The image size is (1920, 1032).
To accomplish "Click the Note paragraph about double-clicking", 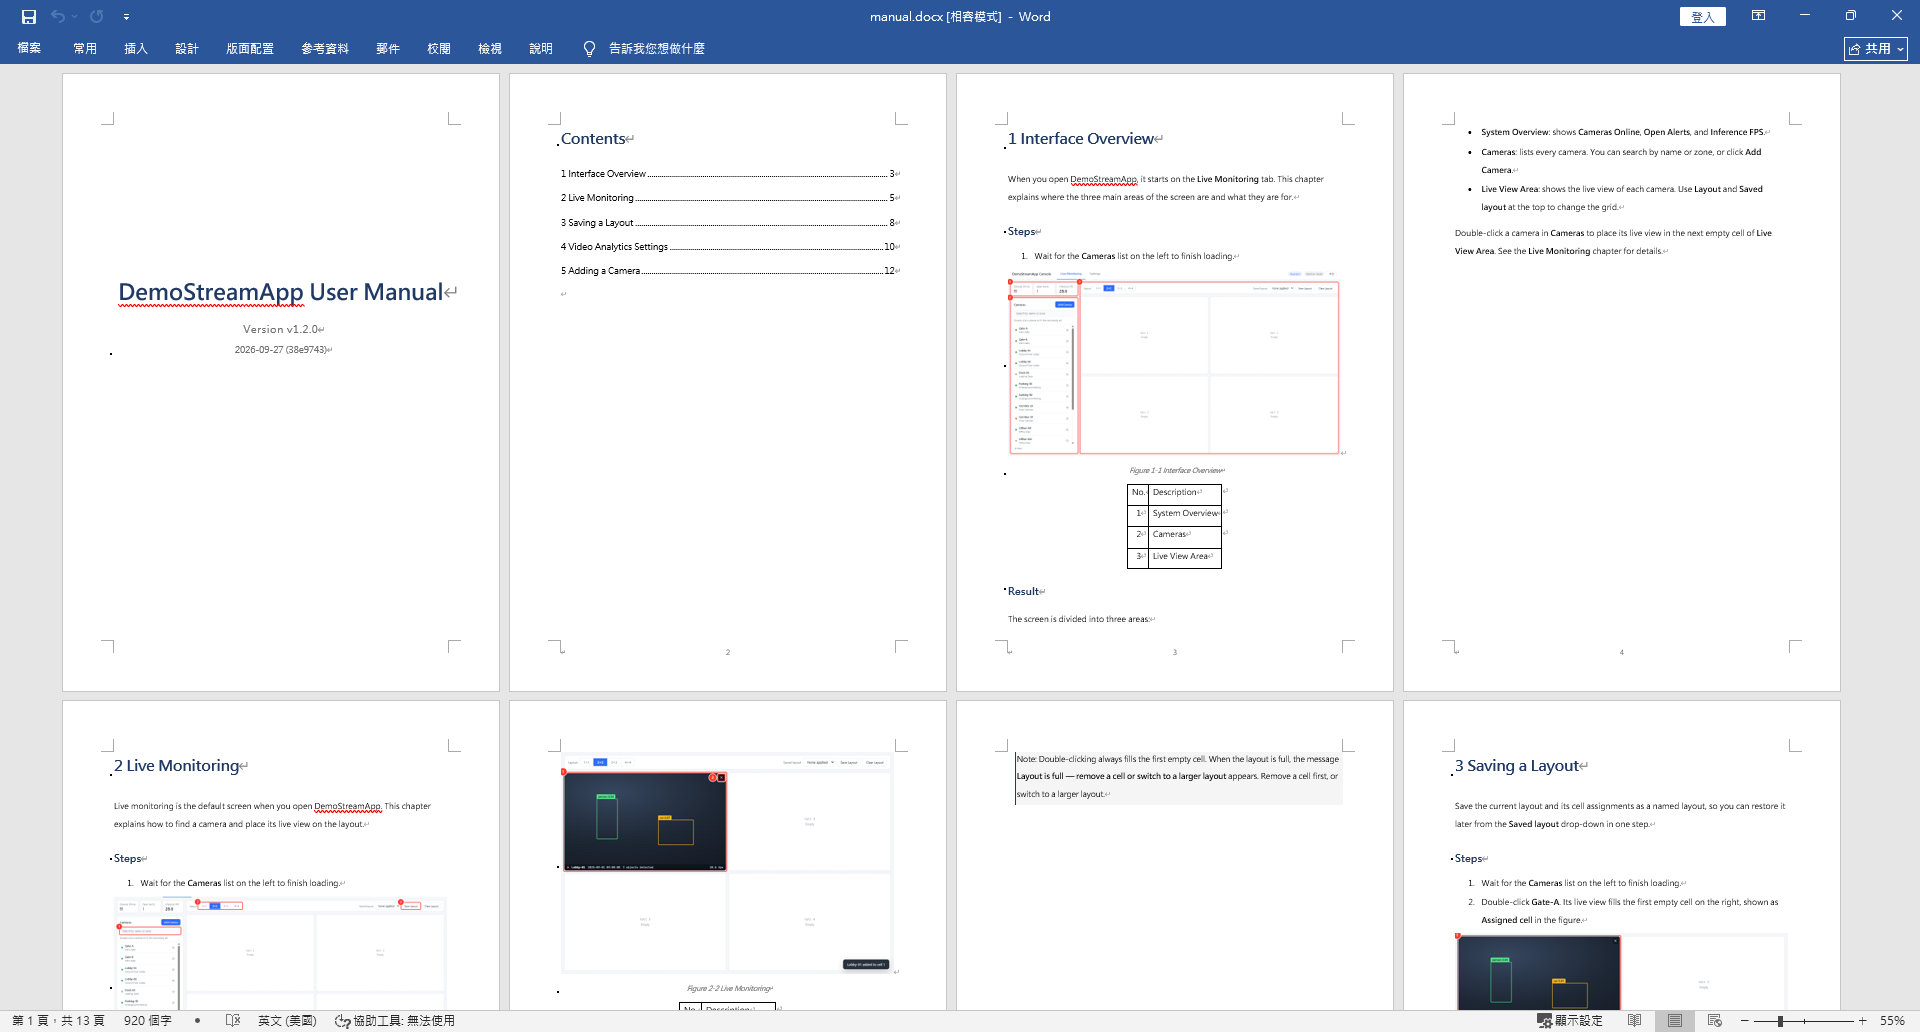I will (1178, 777).
